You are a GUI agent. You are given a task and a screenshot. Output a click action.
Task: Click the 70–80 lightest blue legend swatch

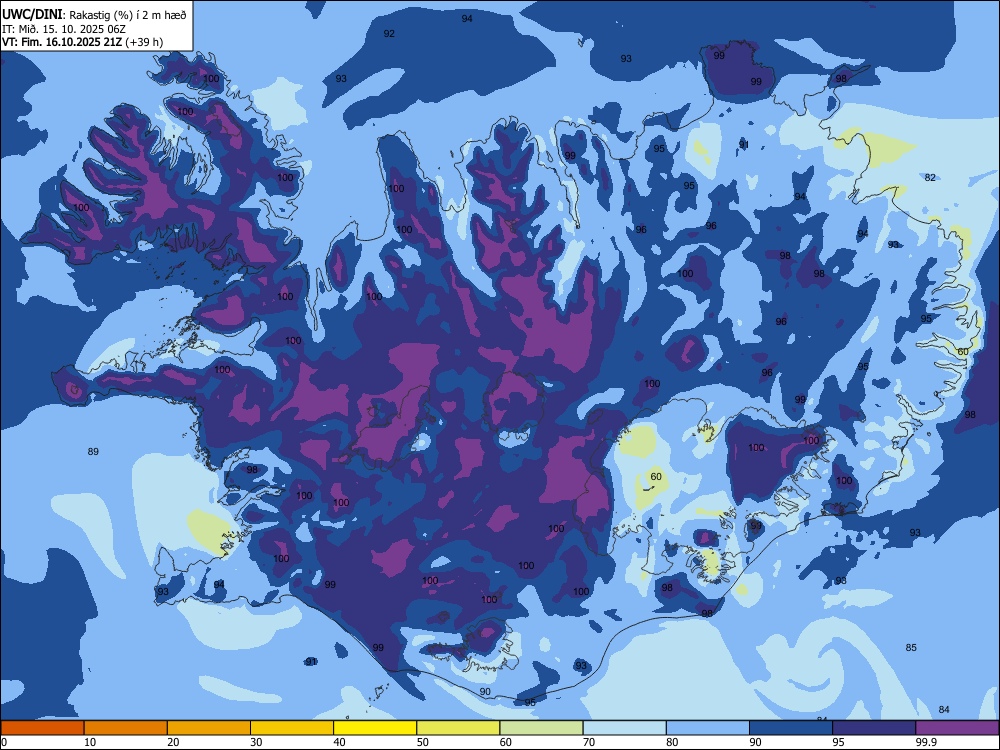(x=624, y=728)
